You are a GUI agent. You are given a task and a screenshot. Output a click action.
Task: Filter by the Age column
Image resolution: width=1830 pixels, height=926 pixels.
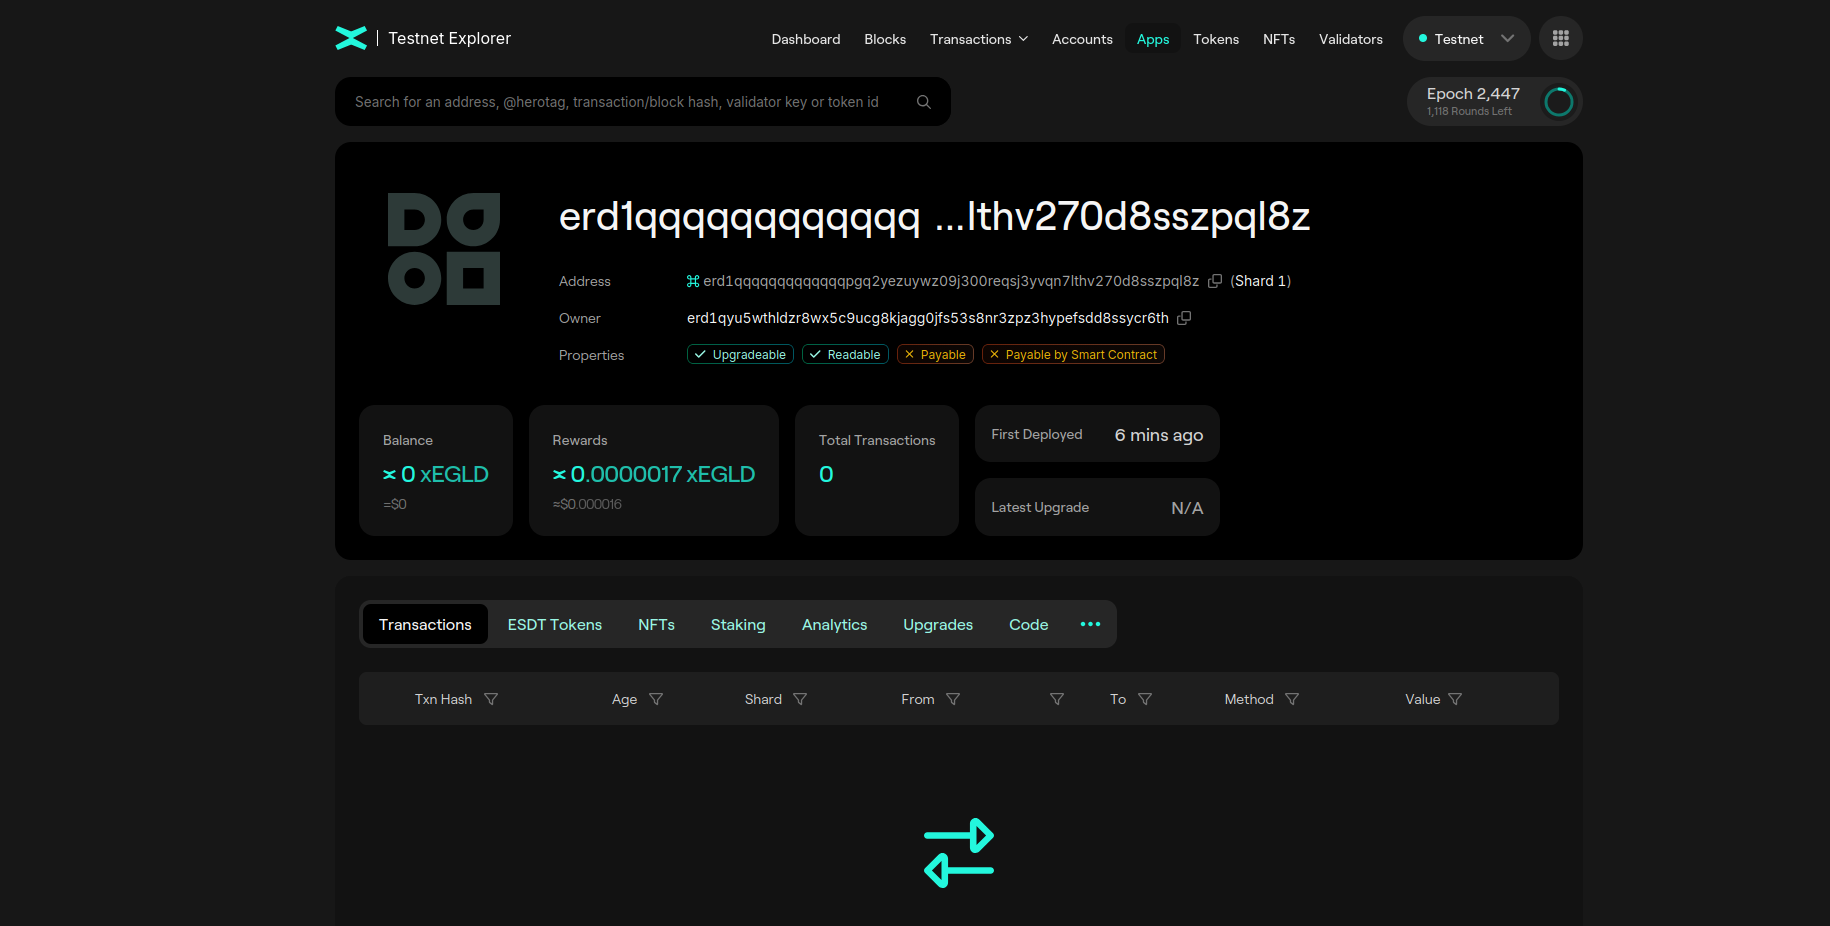click(657, 699)
